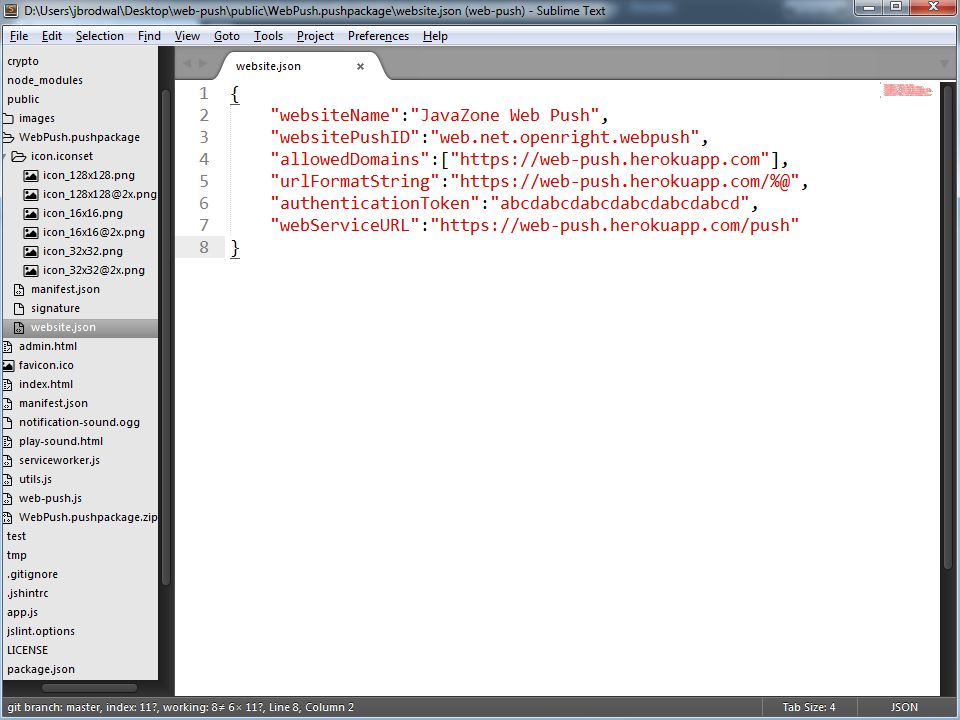960x720 pixels.
Task: Open JSON syntax selector in status bar
Action: pyautogui.click(x=904, y=707)
